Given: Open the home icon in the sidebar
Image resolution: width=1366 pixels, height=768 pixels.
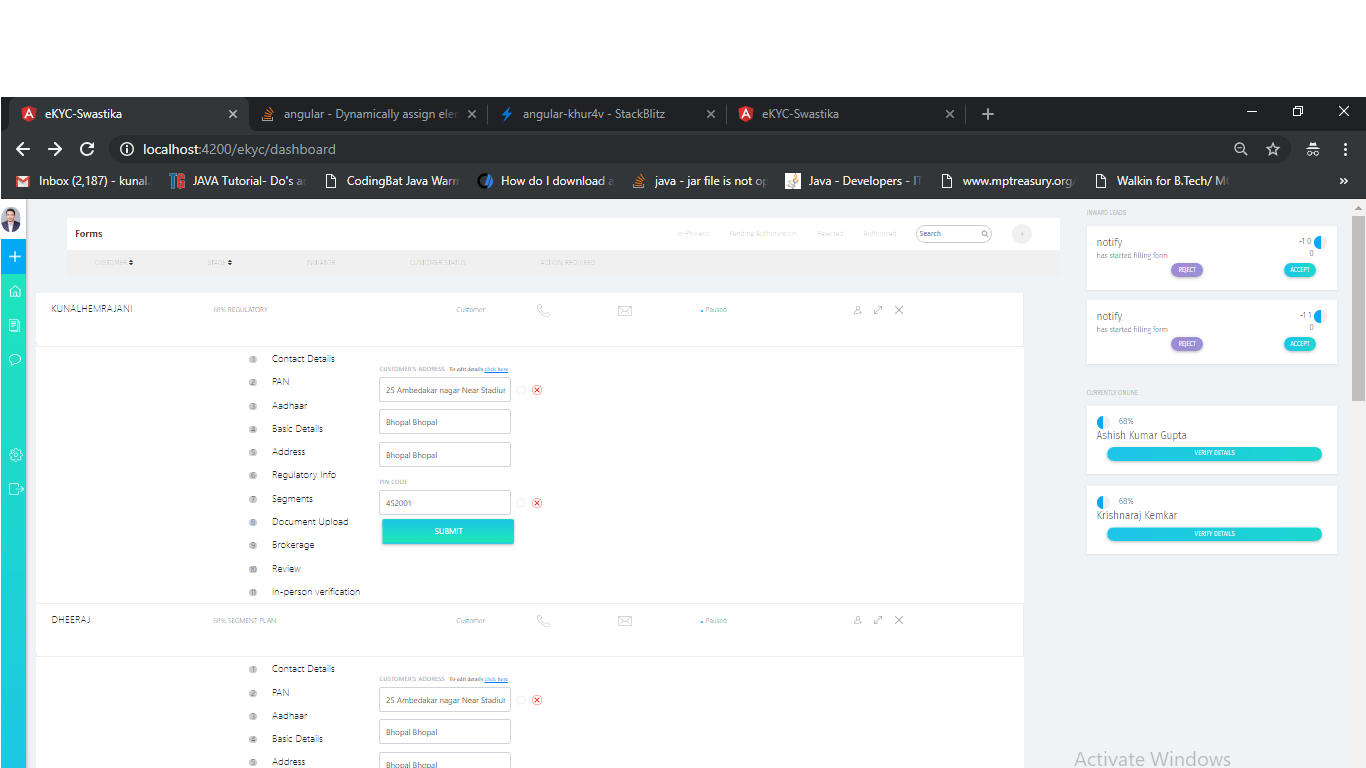Looking at the screenshot, I should click(15, 291).
